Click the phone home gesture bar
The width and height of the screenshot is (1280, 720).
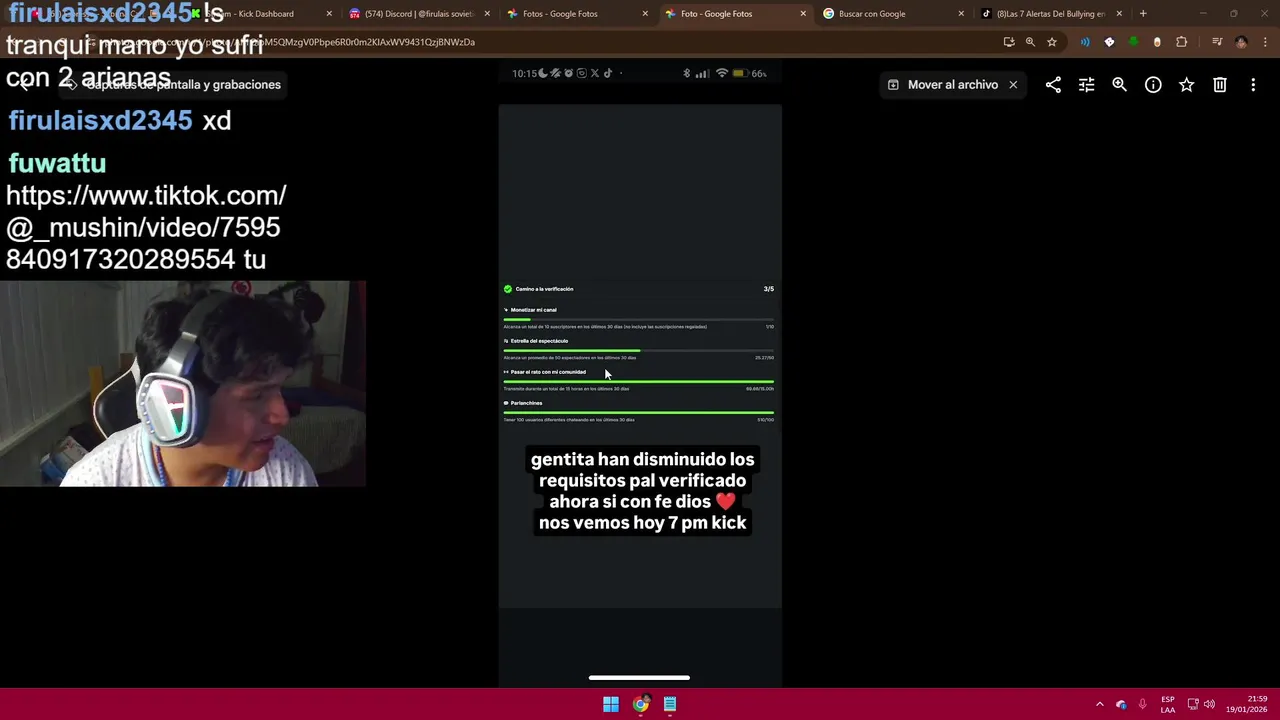coord(639,678)
